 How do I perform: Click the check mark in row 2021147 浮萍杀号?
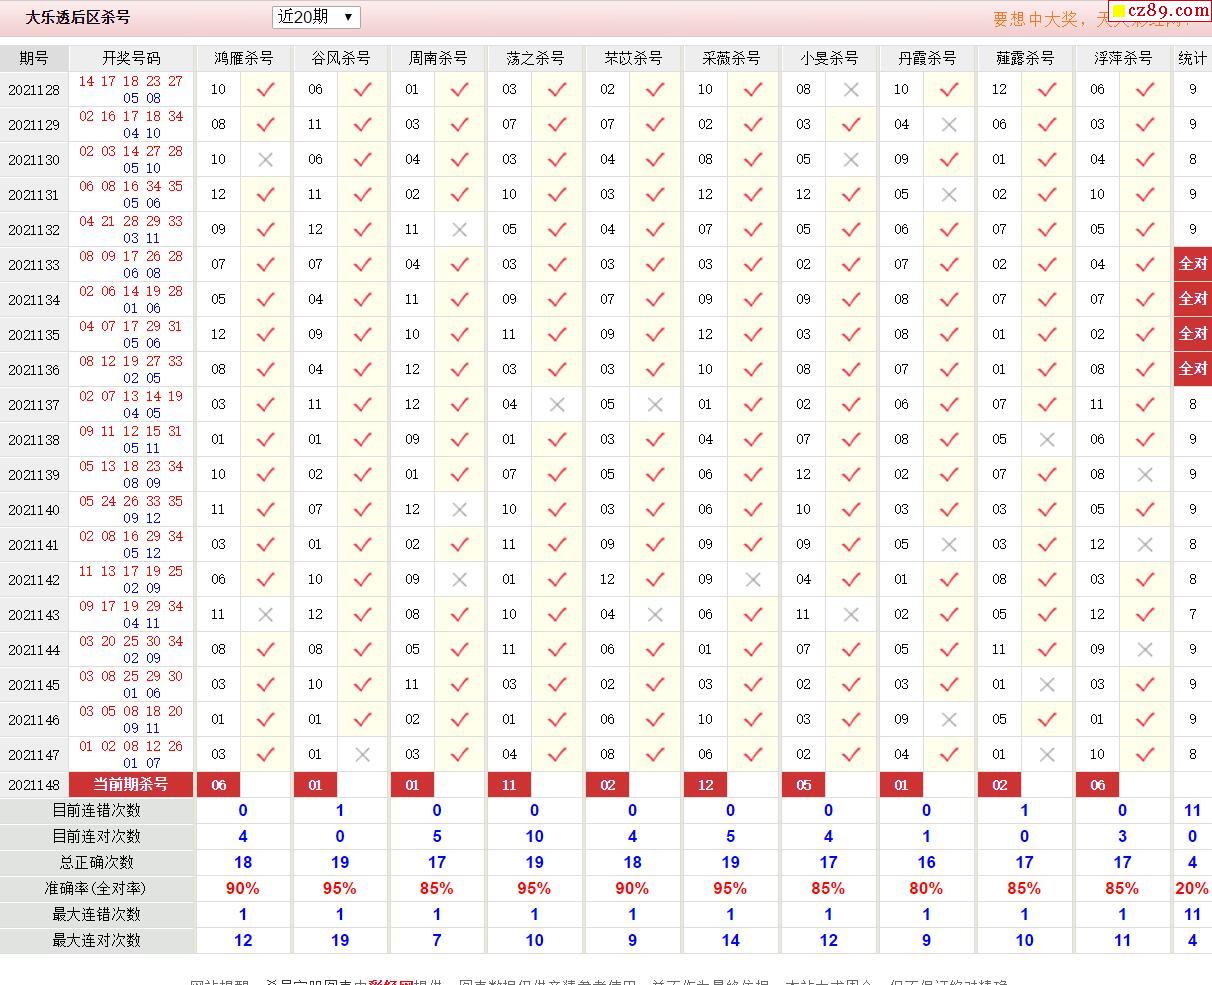point(1145,754)
